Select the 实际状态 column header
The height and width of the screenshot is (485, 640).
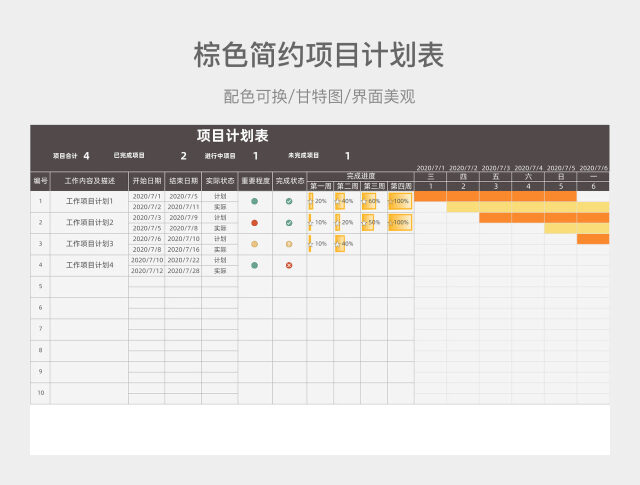pos(220,181)
